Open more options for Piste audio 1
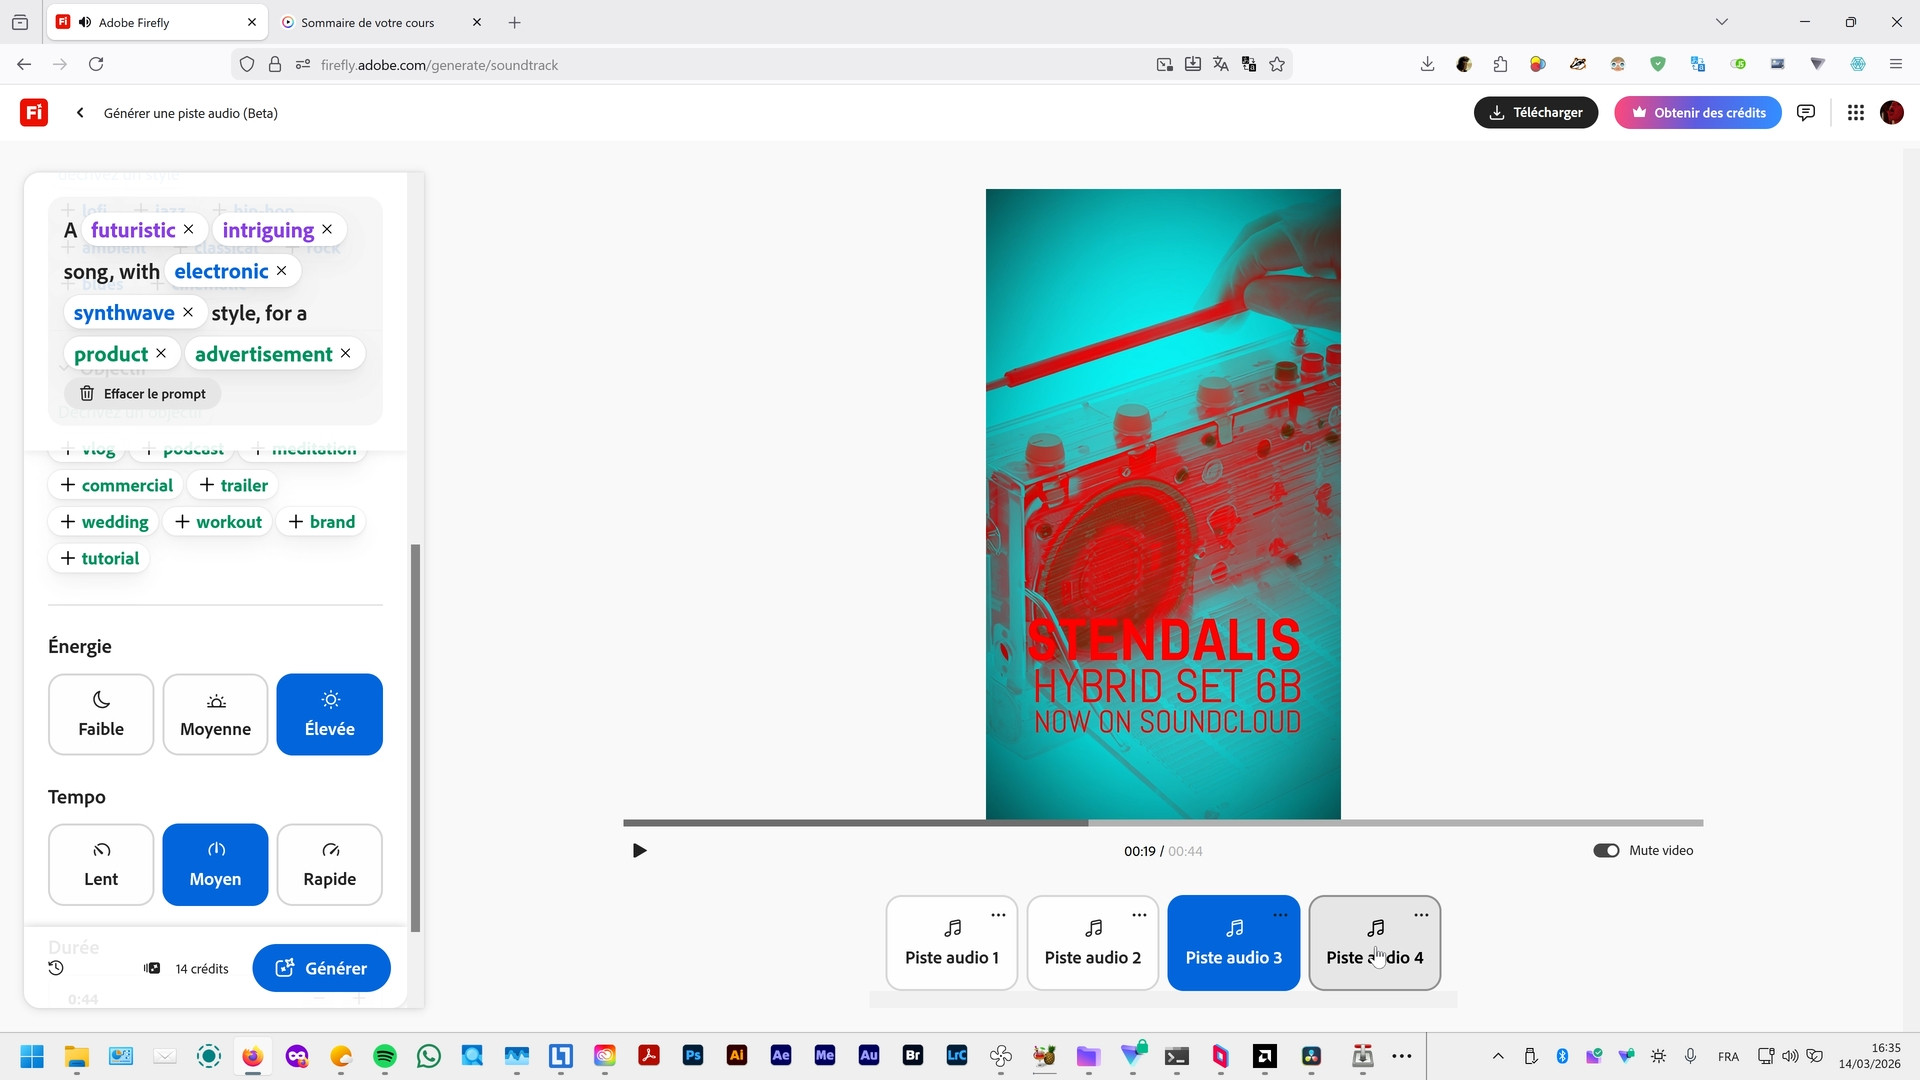The image size is (1920, 1080). (998, 915)
